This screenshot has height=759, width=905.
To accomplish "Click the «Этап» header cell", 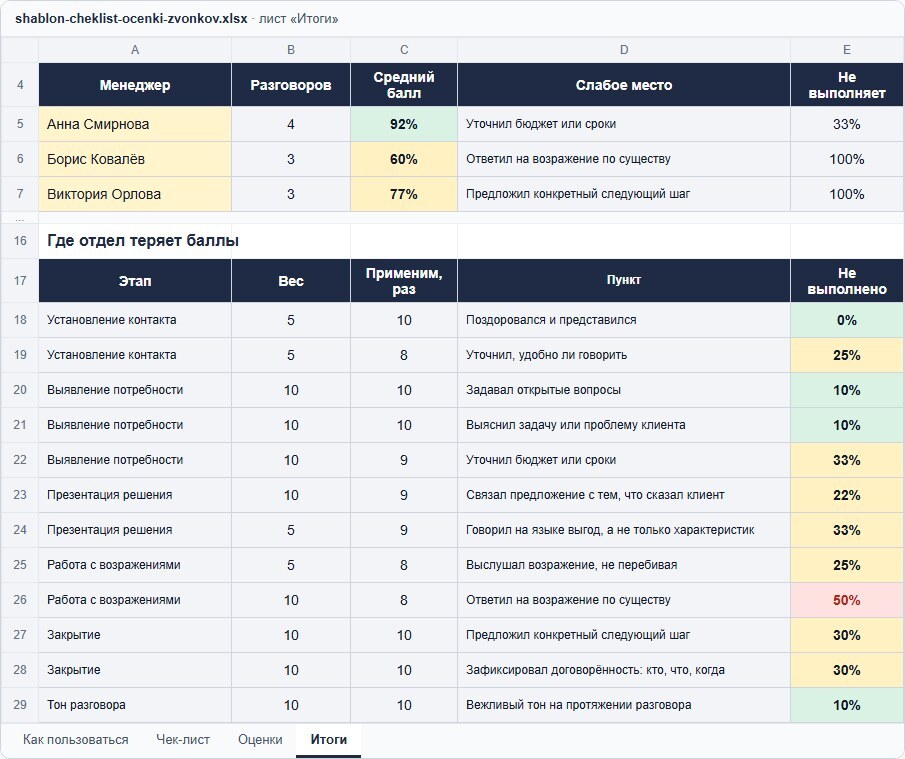I will click(135, 281).
